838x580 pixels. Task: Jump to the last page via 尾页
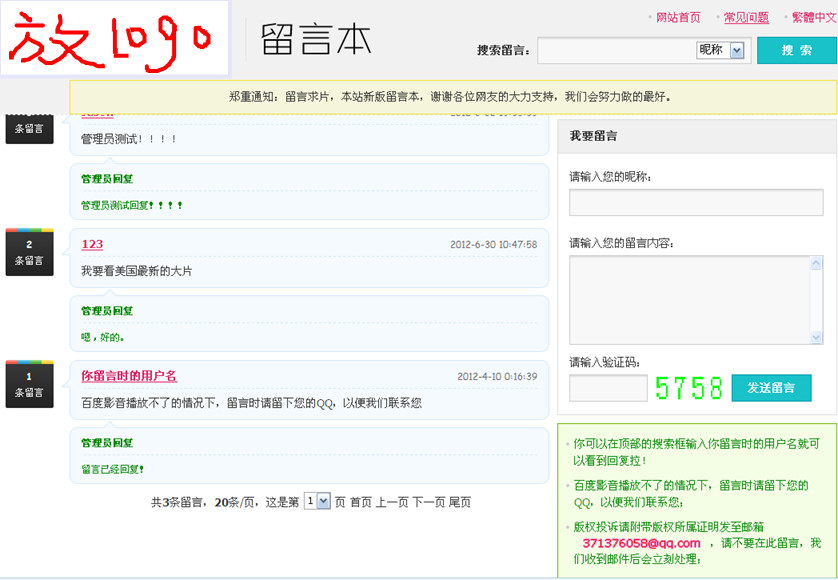point(461,500)
